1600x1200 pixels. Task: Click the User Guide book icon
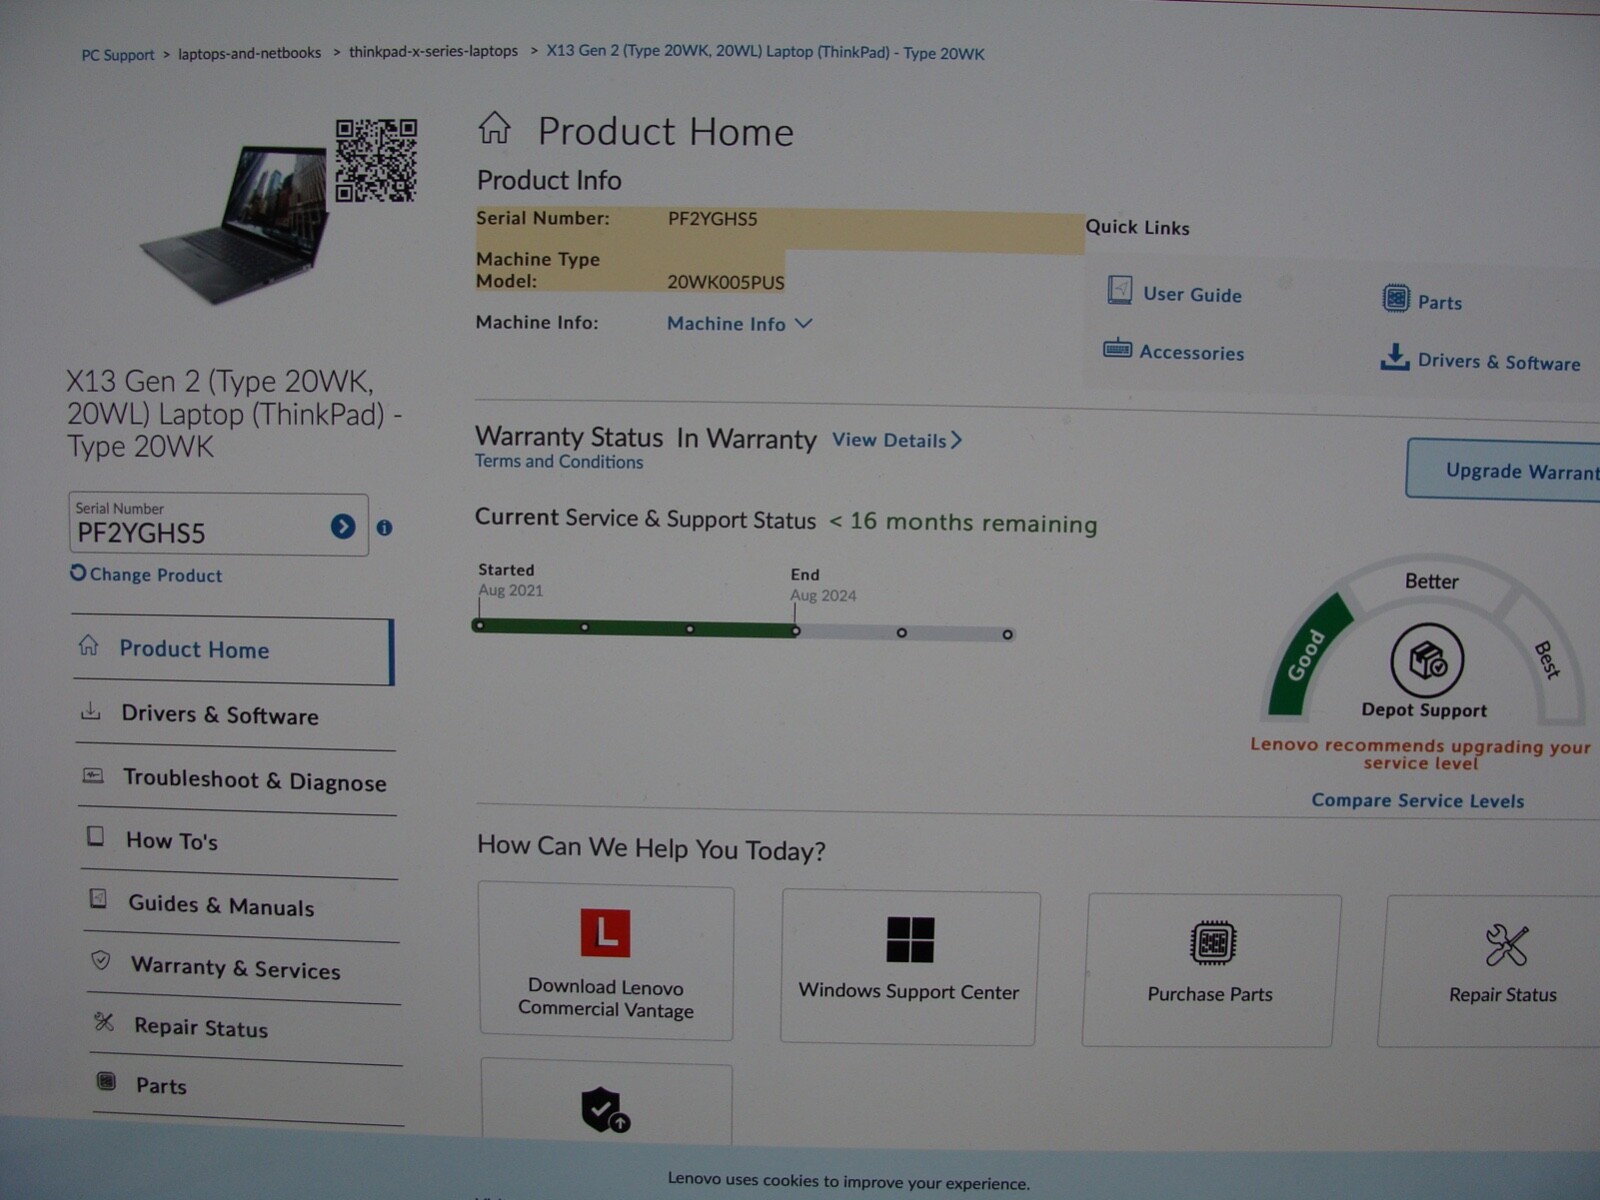(1120, 291)
